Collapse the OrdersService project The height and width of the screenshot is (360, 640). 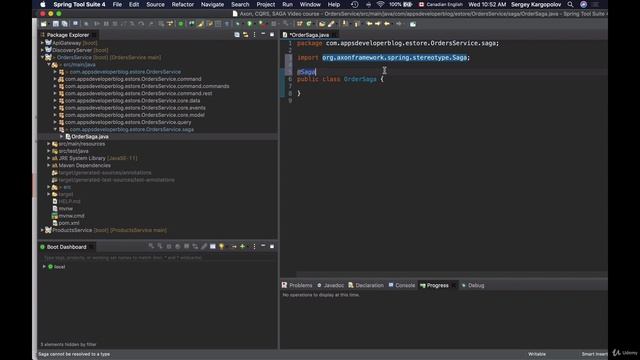pos(42,58)
